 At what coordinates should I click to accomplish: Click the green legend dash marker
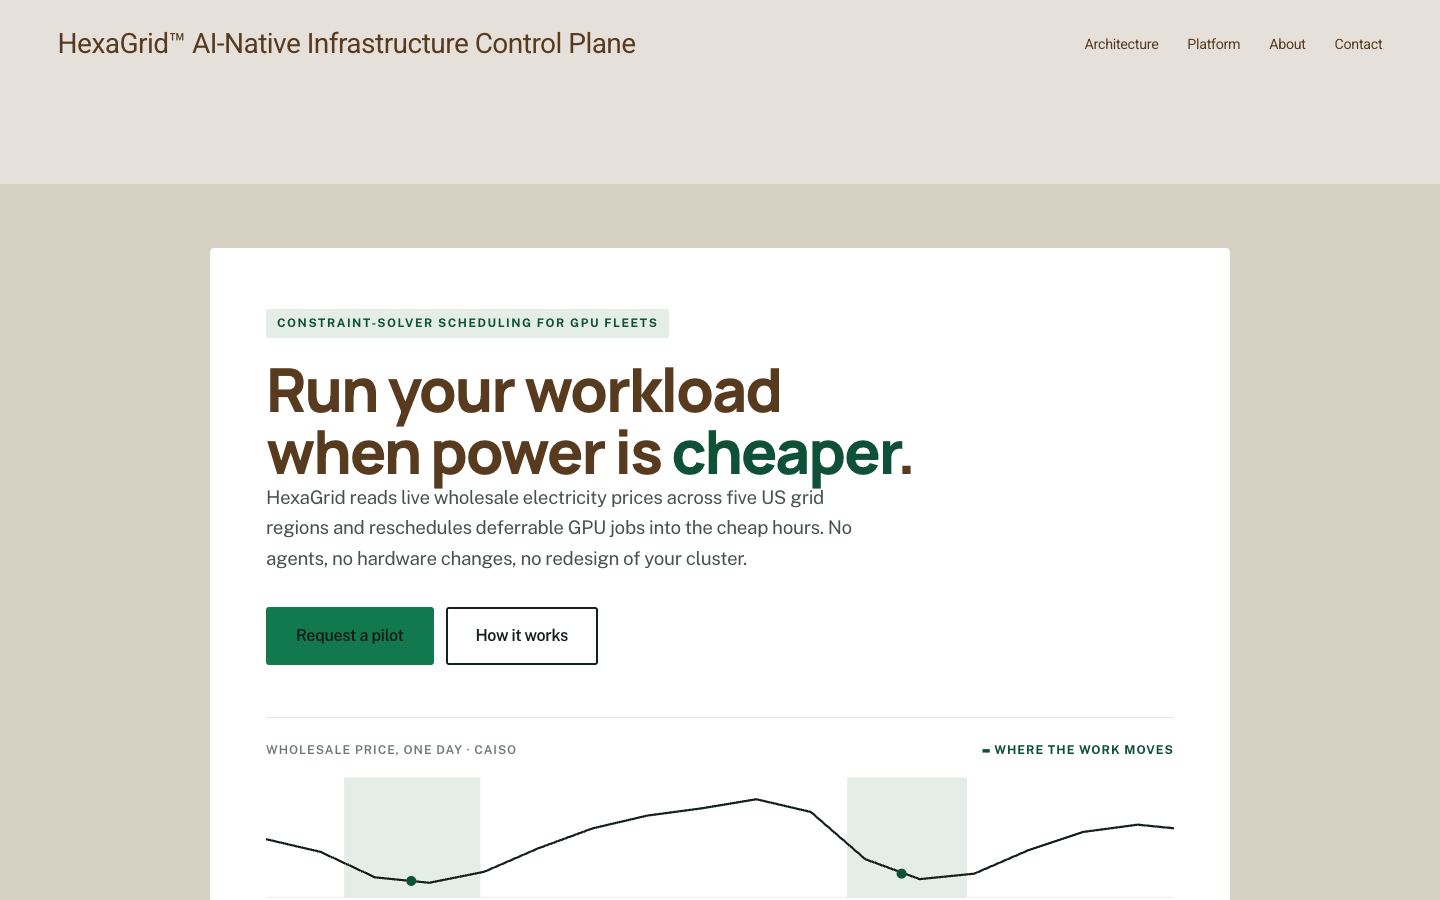986,750
